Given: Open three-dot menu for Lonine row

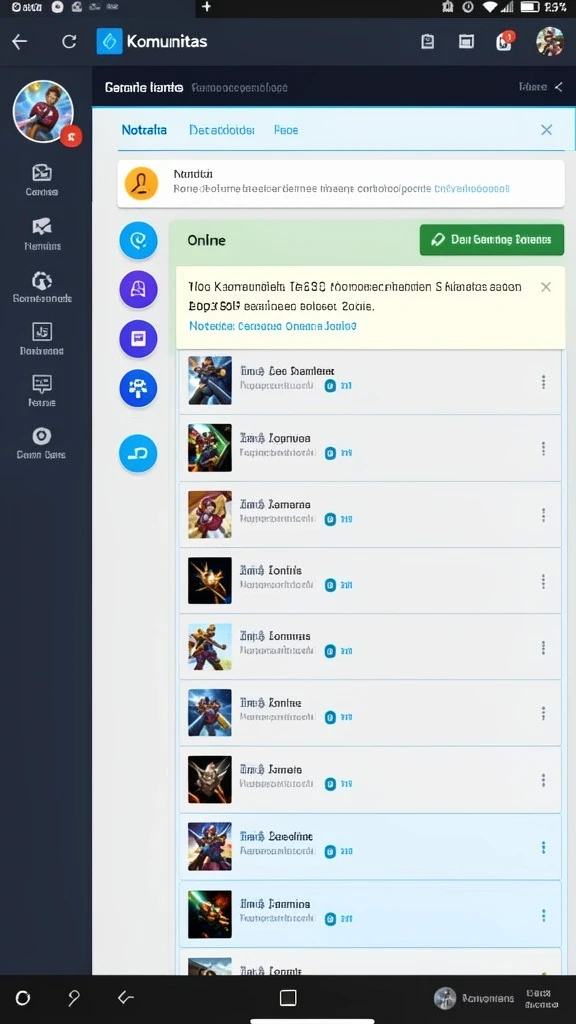Looking at the screenshot, I should tap(543, 714).
